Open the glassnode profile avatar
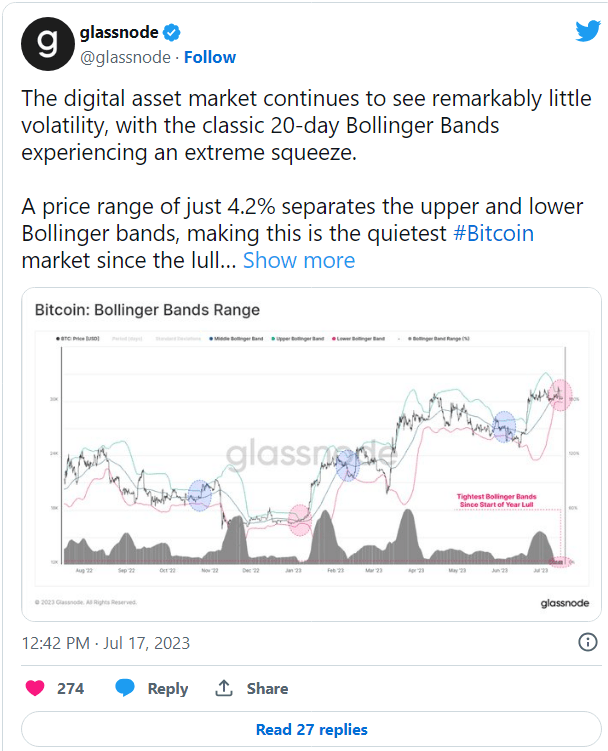The image size is (608, 751). pyautogui.click(x=48, y=44)
